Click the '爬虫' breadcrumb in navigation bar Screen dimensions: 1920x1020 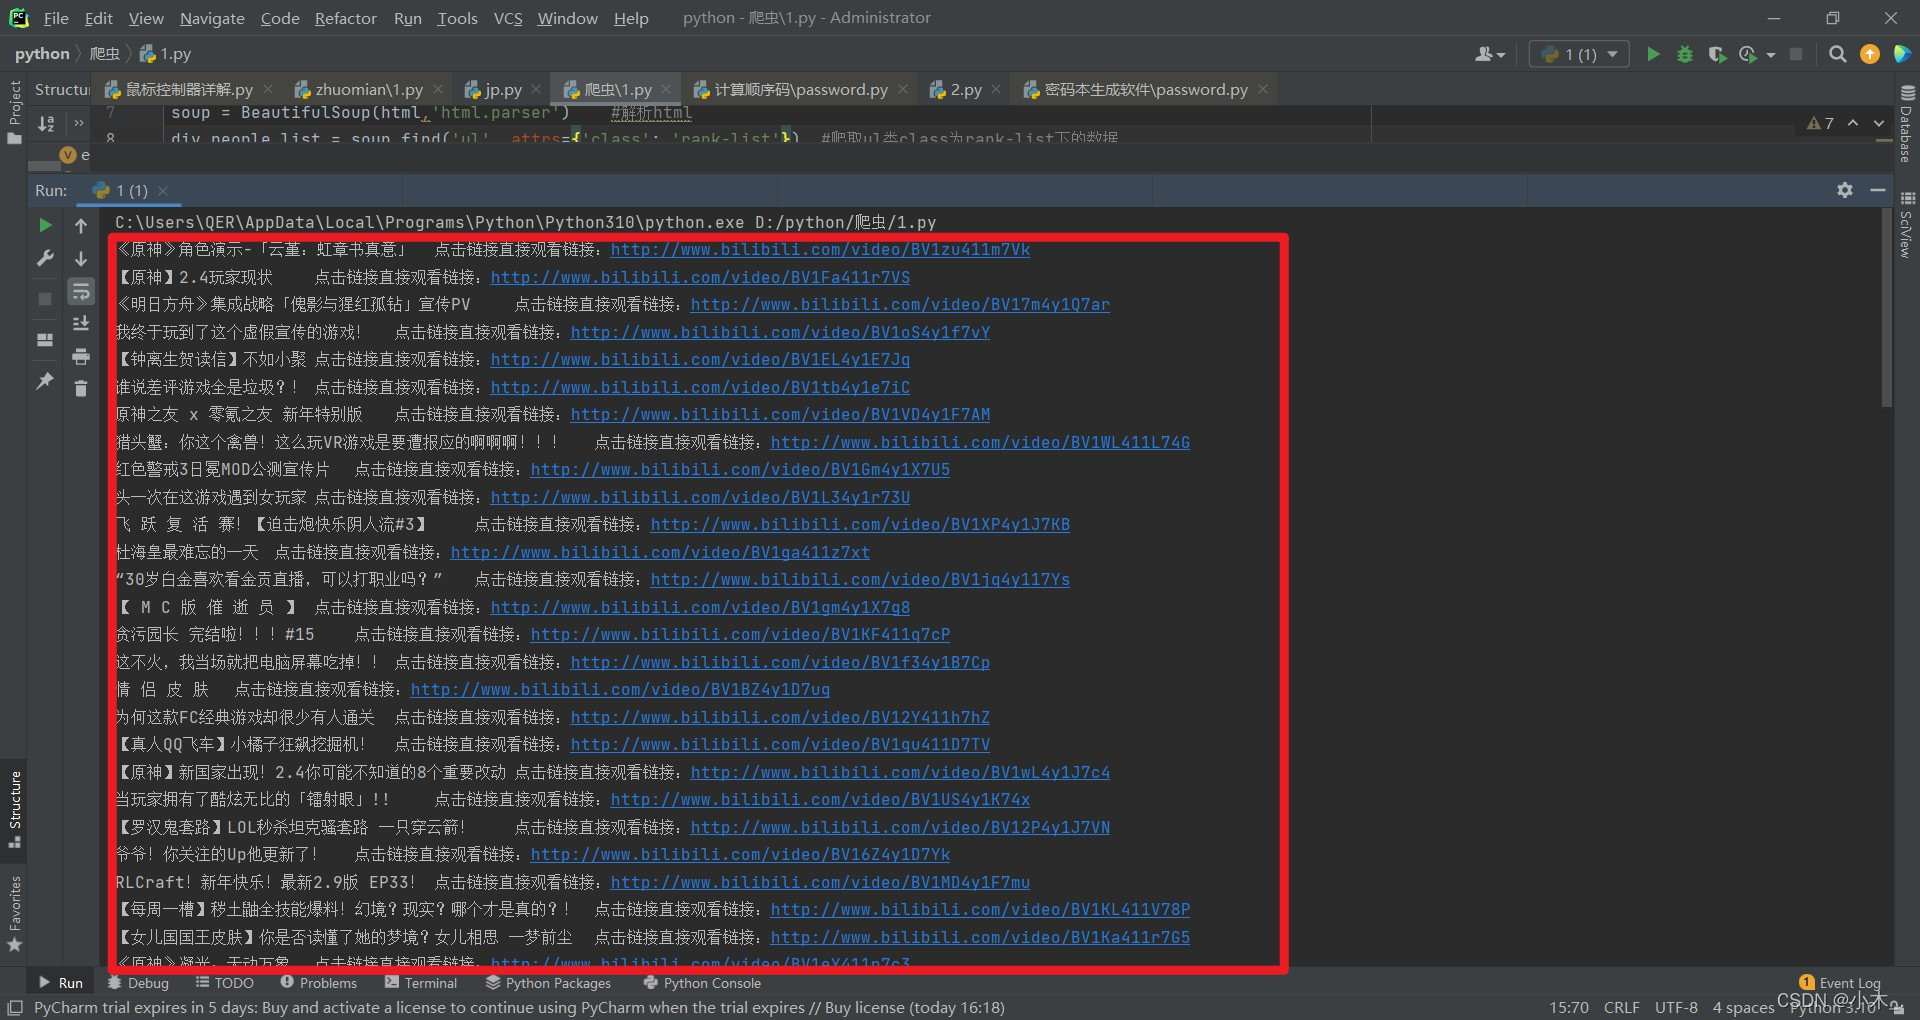coord(104,54)
